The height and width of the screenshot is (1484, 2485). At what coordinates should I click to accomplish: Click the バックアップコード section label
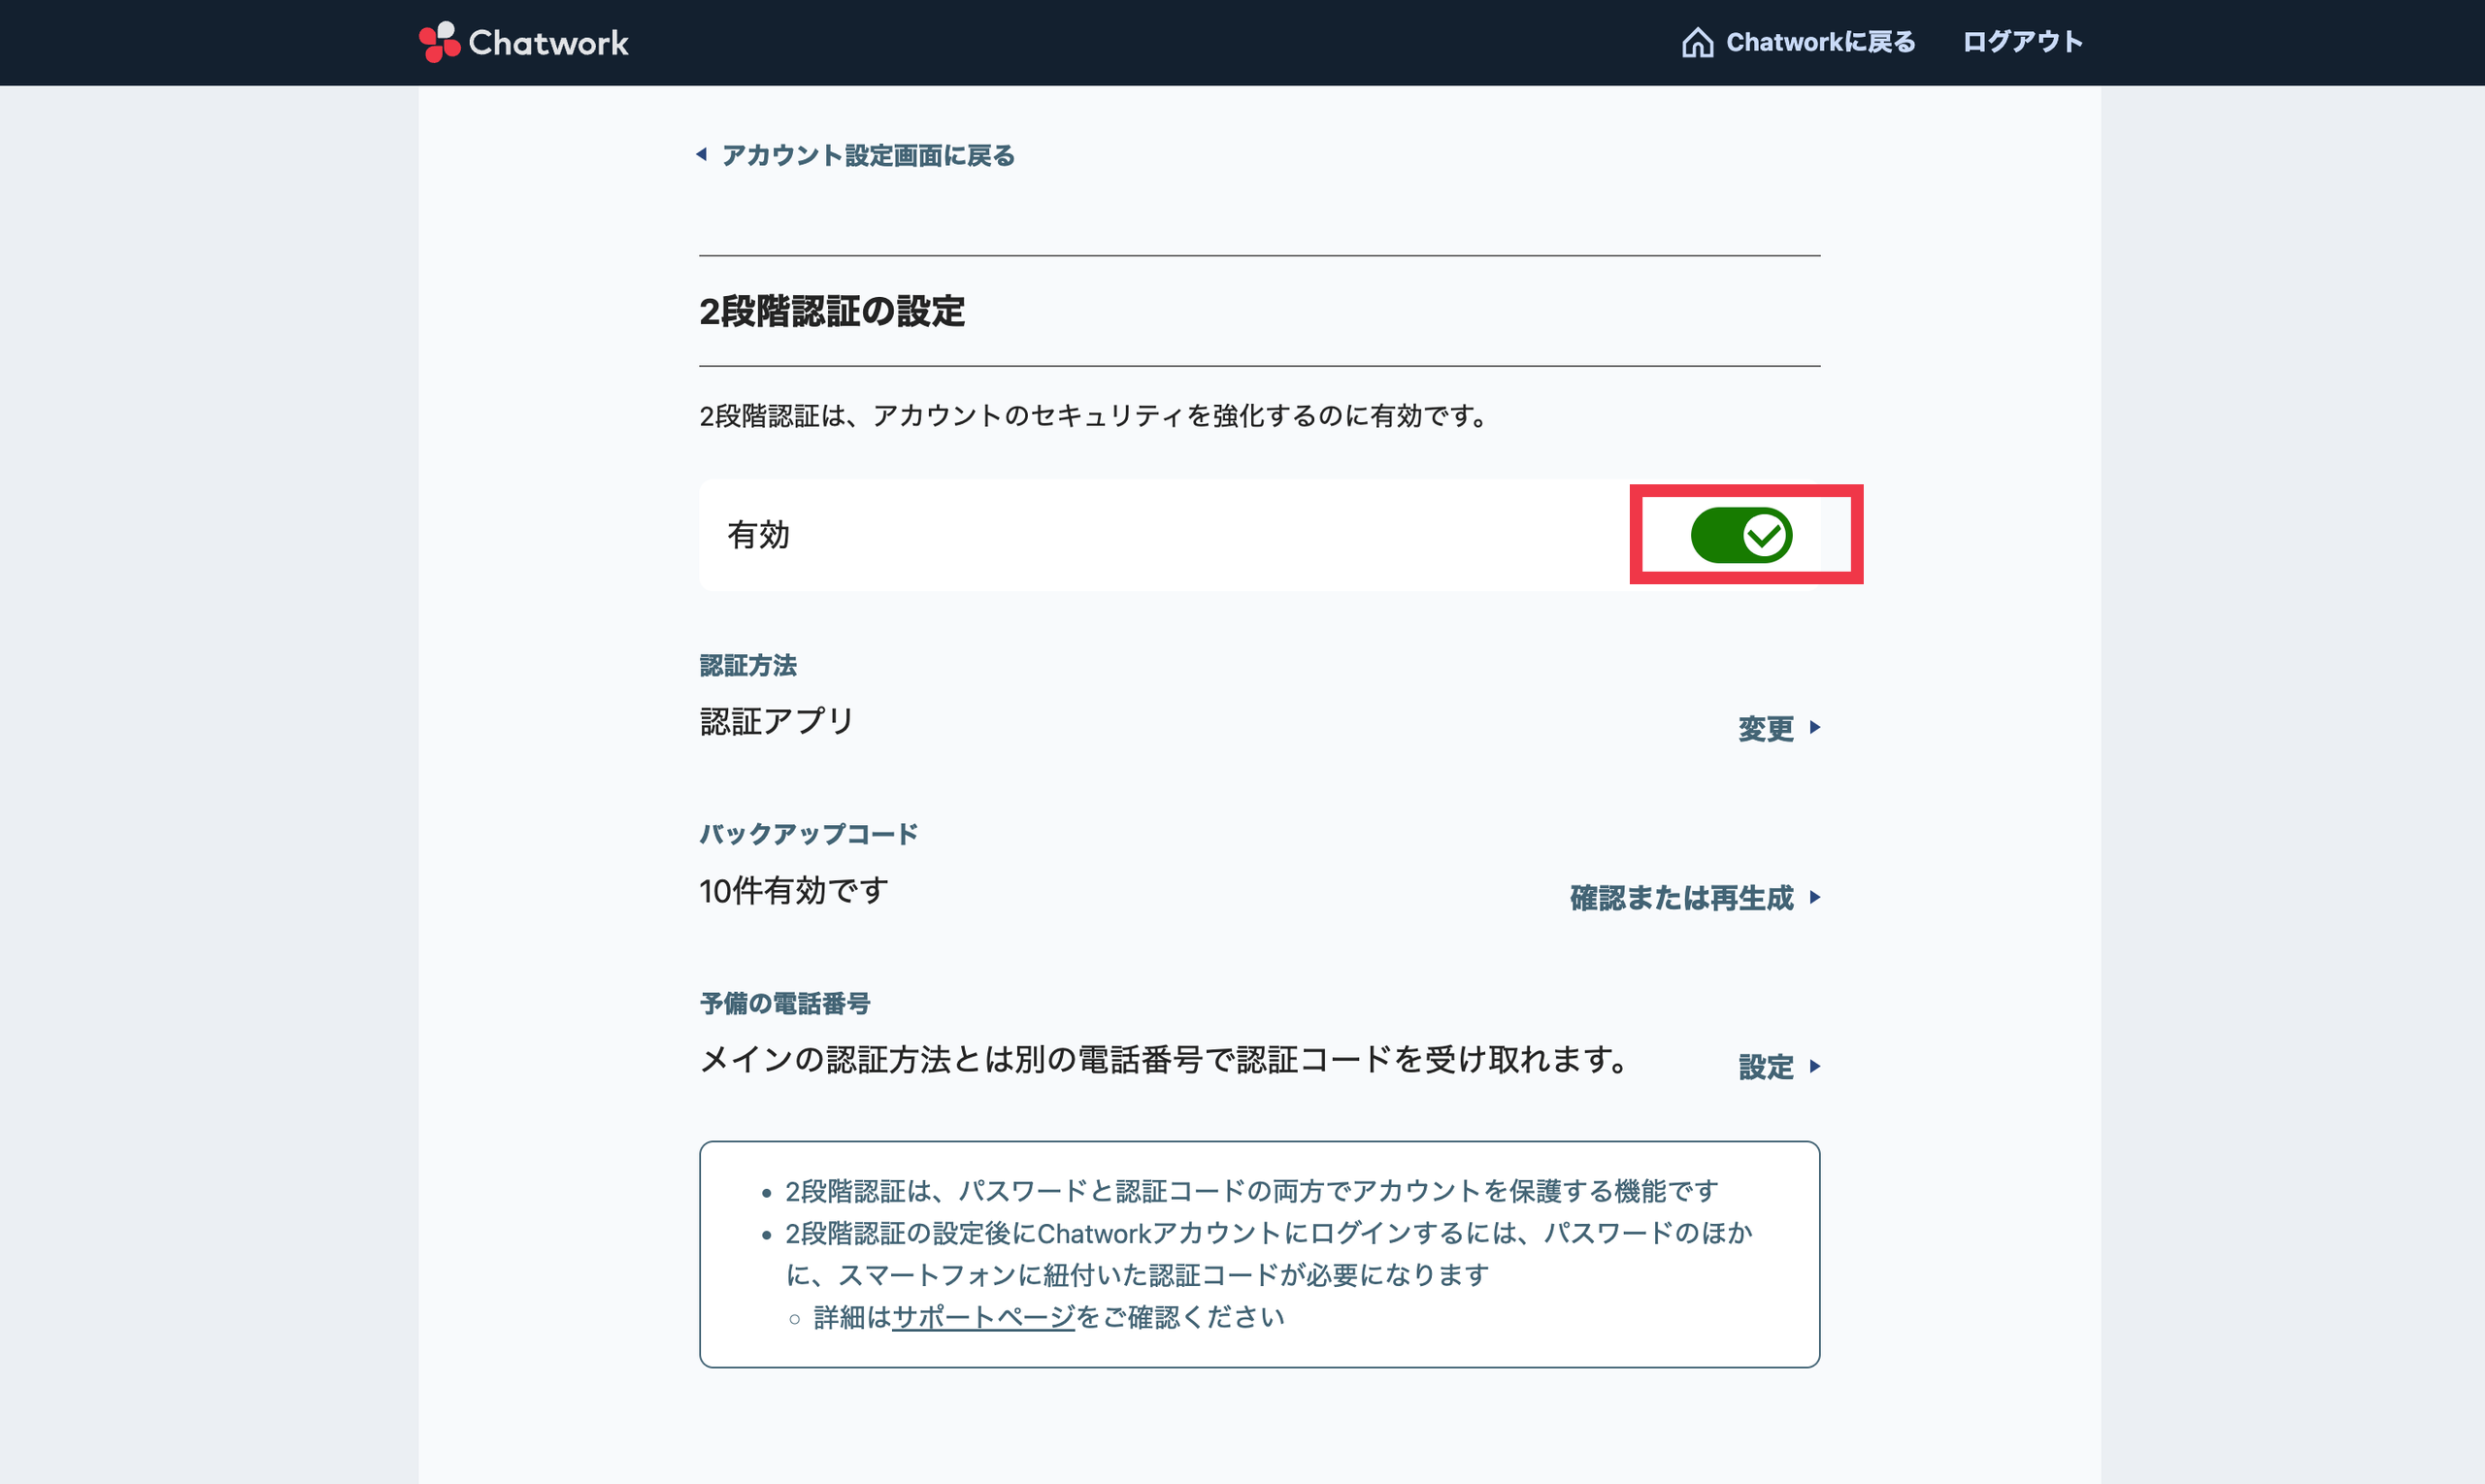click(x=808, y=834)
